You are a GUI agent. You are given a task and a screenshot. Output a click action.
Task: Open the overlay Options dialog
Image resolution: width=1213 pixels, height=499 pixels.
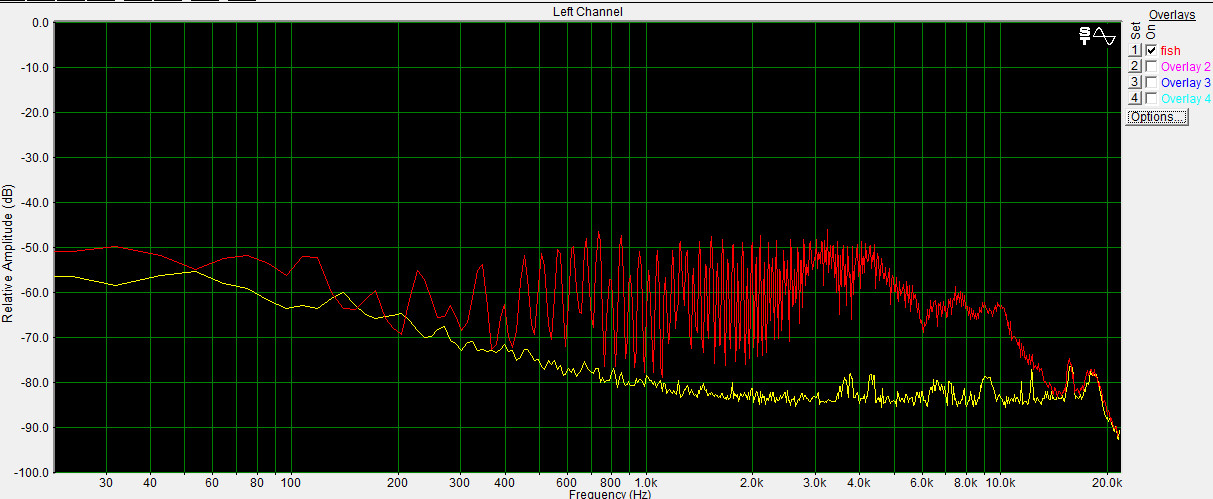1157,117
